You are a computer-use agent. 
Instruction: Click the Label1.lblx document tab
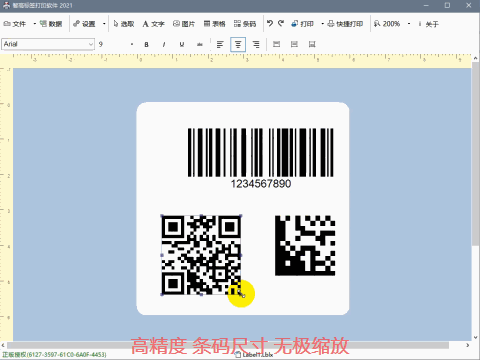click(254, 355)
